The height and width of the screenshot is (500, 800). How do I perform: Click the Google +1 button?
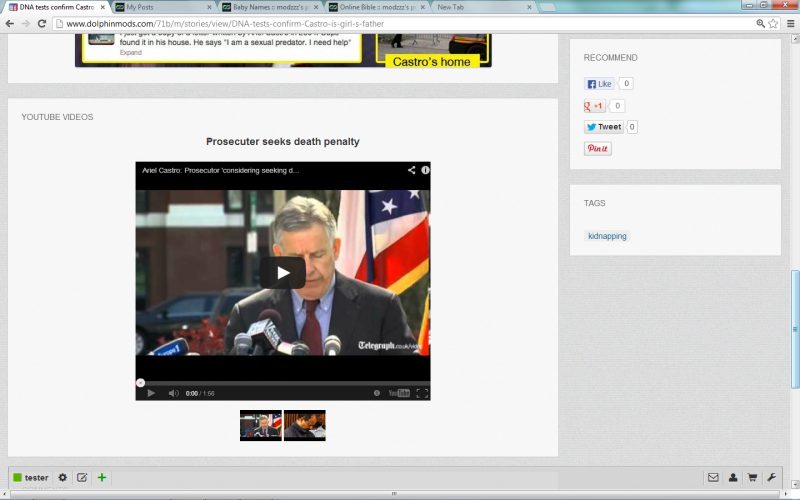[x=594, y=106]
